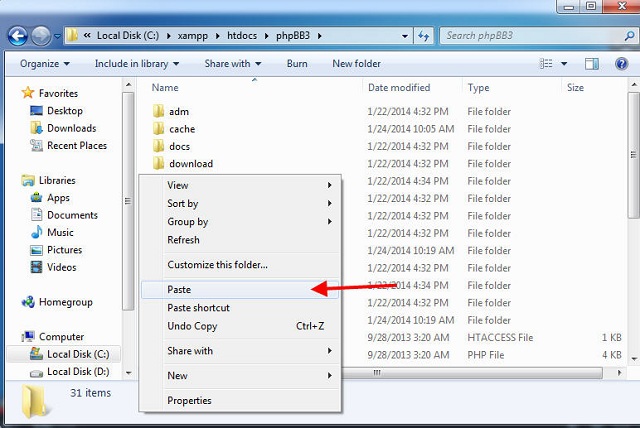The image size is (640, 428).
Task: Select xampp in address breadcrumb
Action: point(193,36)
